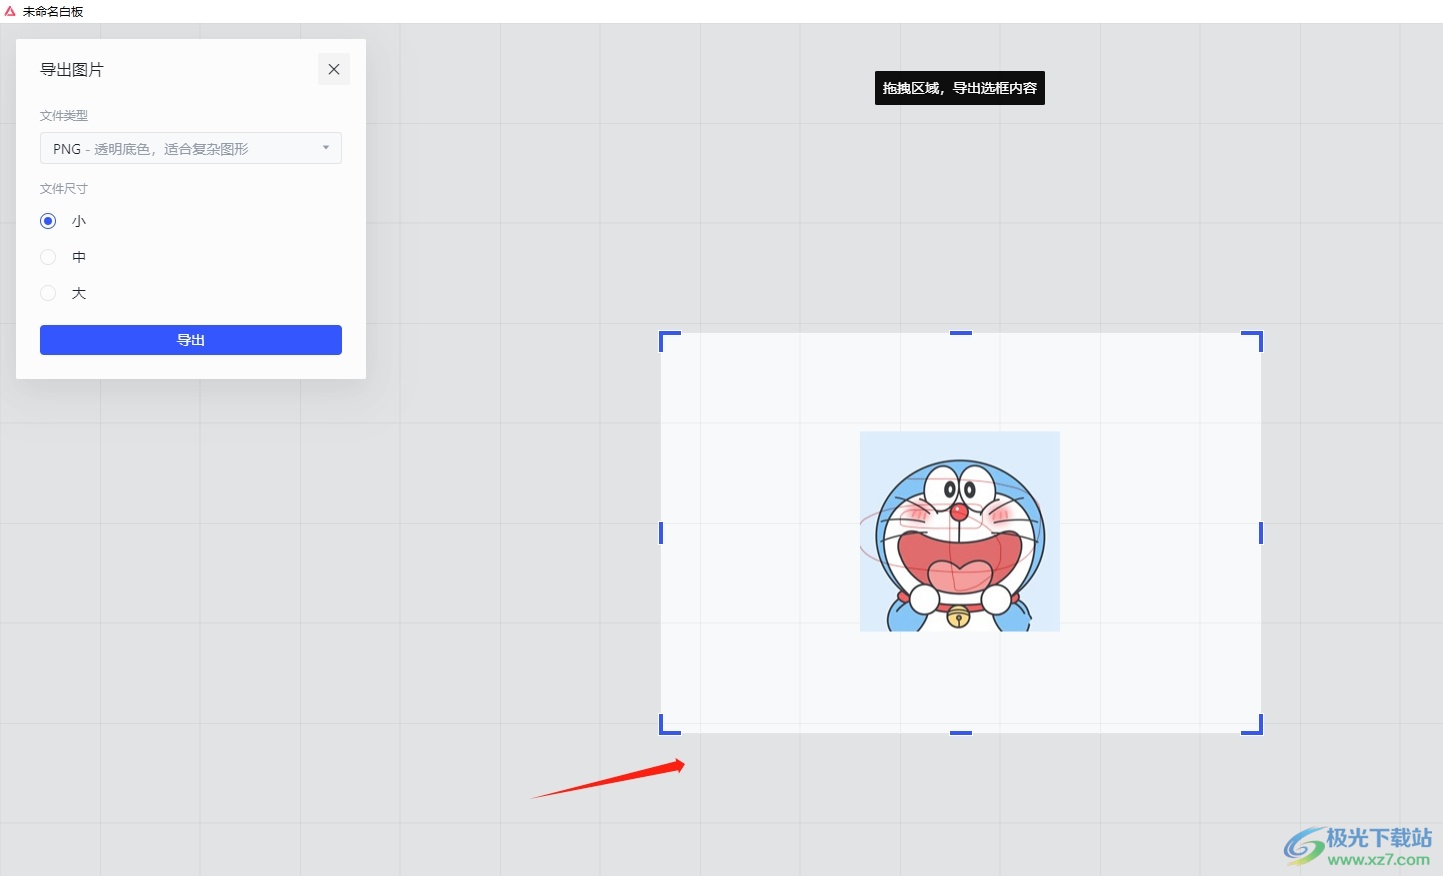Click the bottom-left selection corner handle
1443x876 pixels.
[668, 726]
